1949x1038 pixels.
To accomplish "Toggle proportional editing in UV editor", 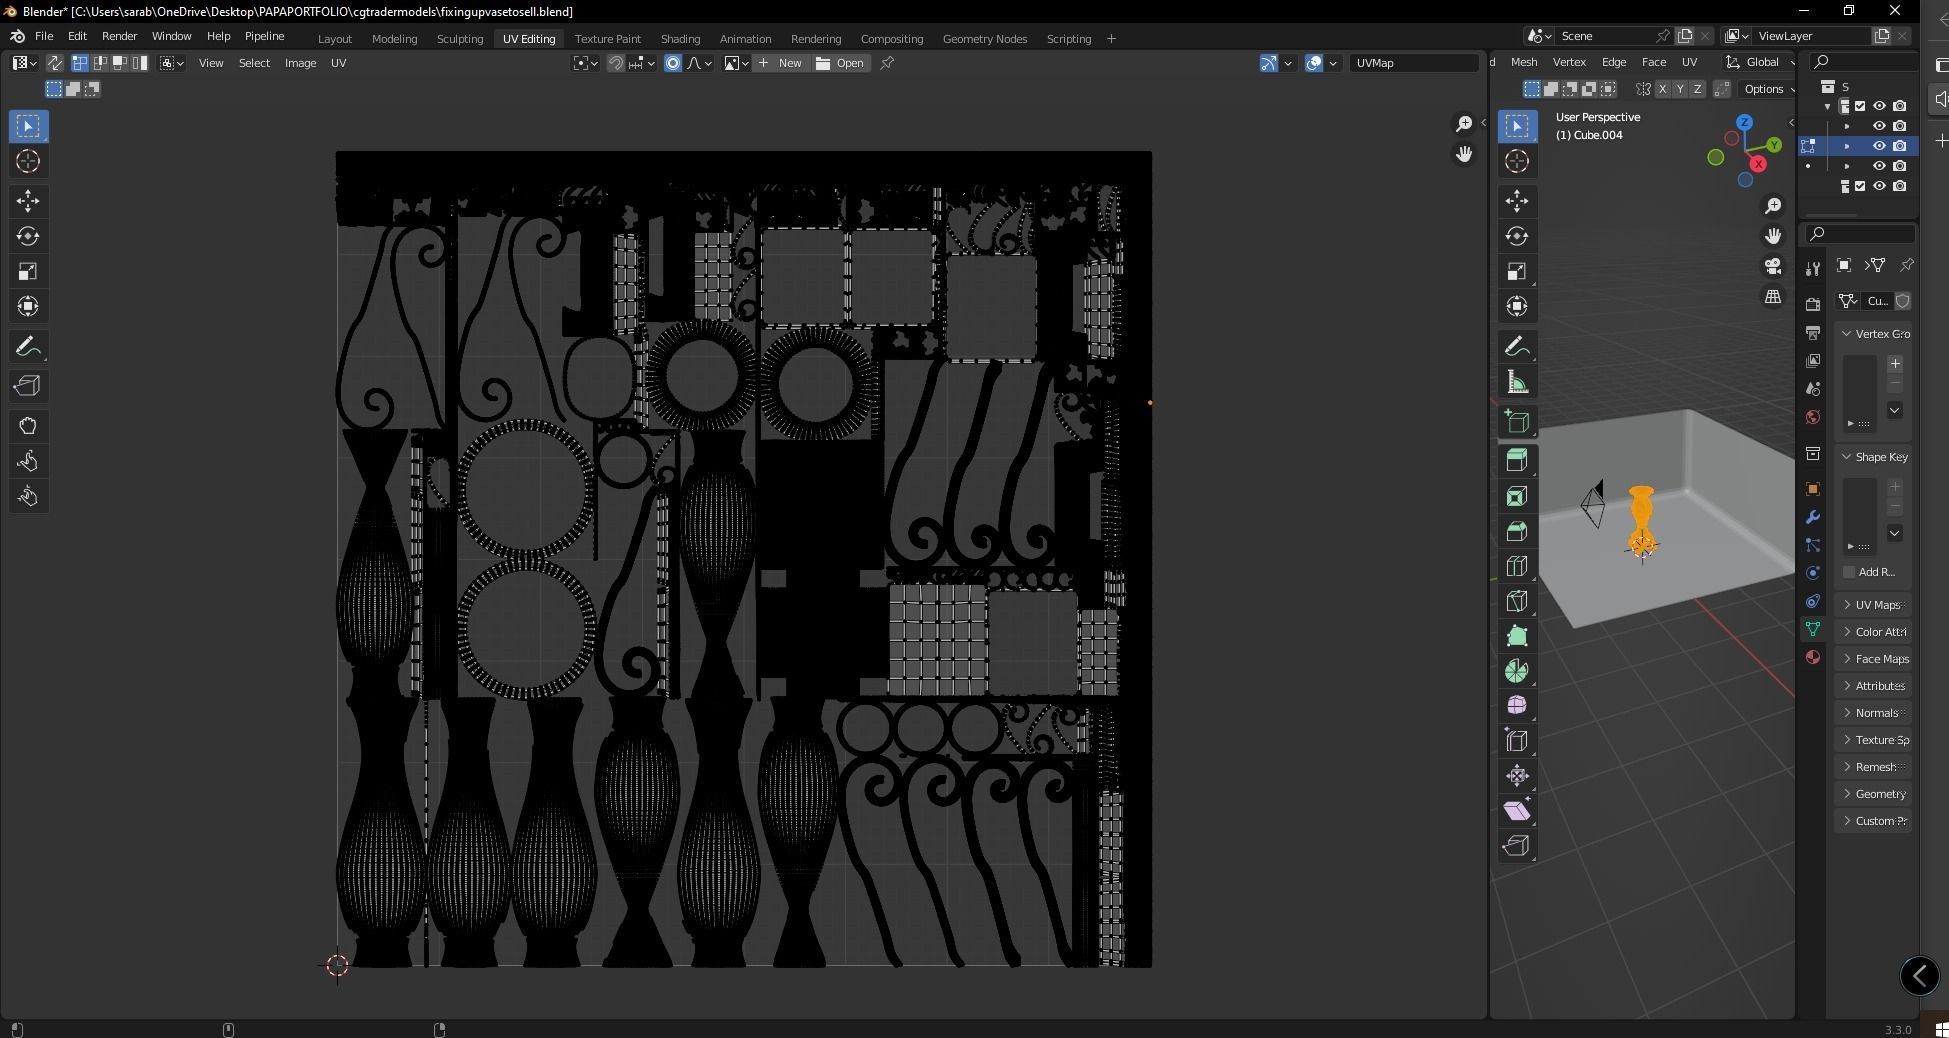I will 673,63.
